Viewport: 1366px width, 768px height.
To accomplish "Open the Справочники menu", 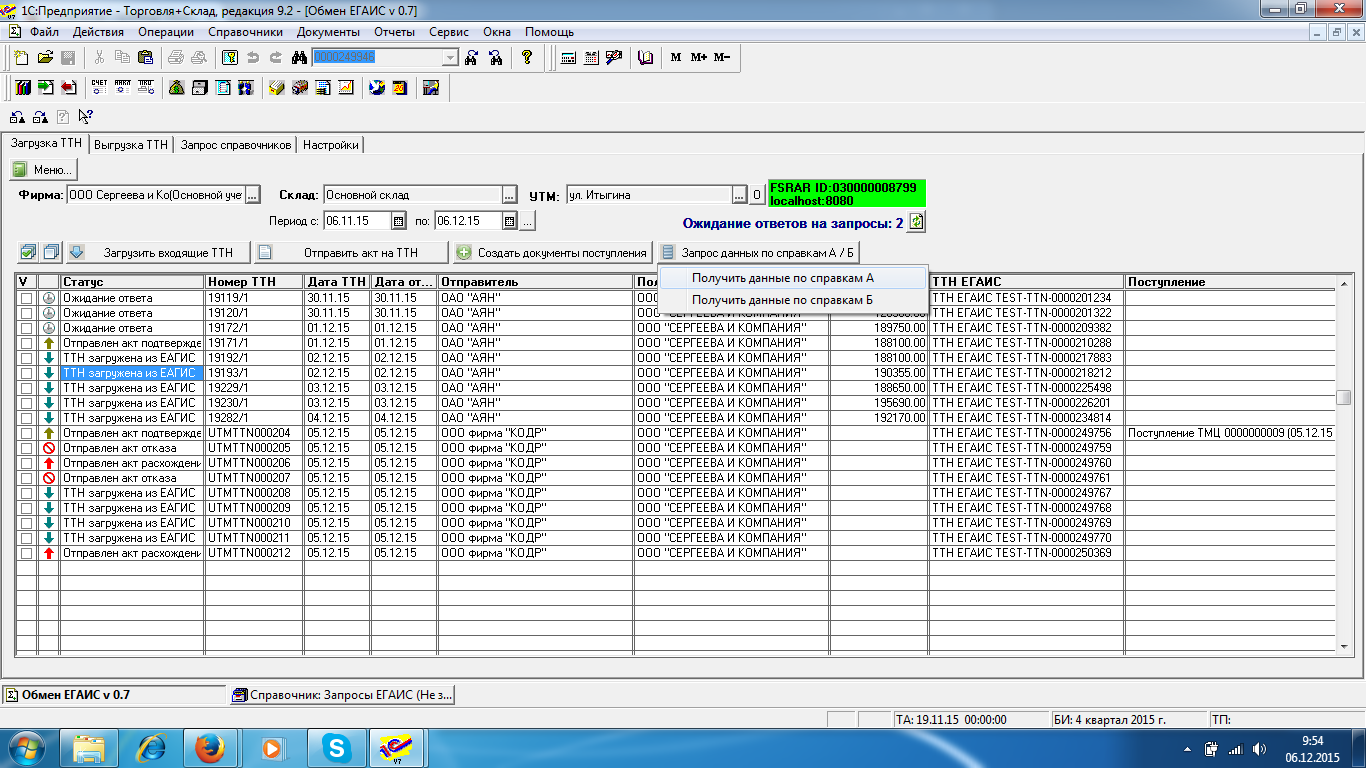I will tap(245, 32).
